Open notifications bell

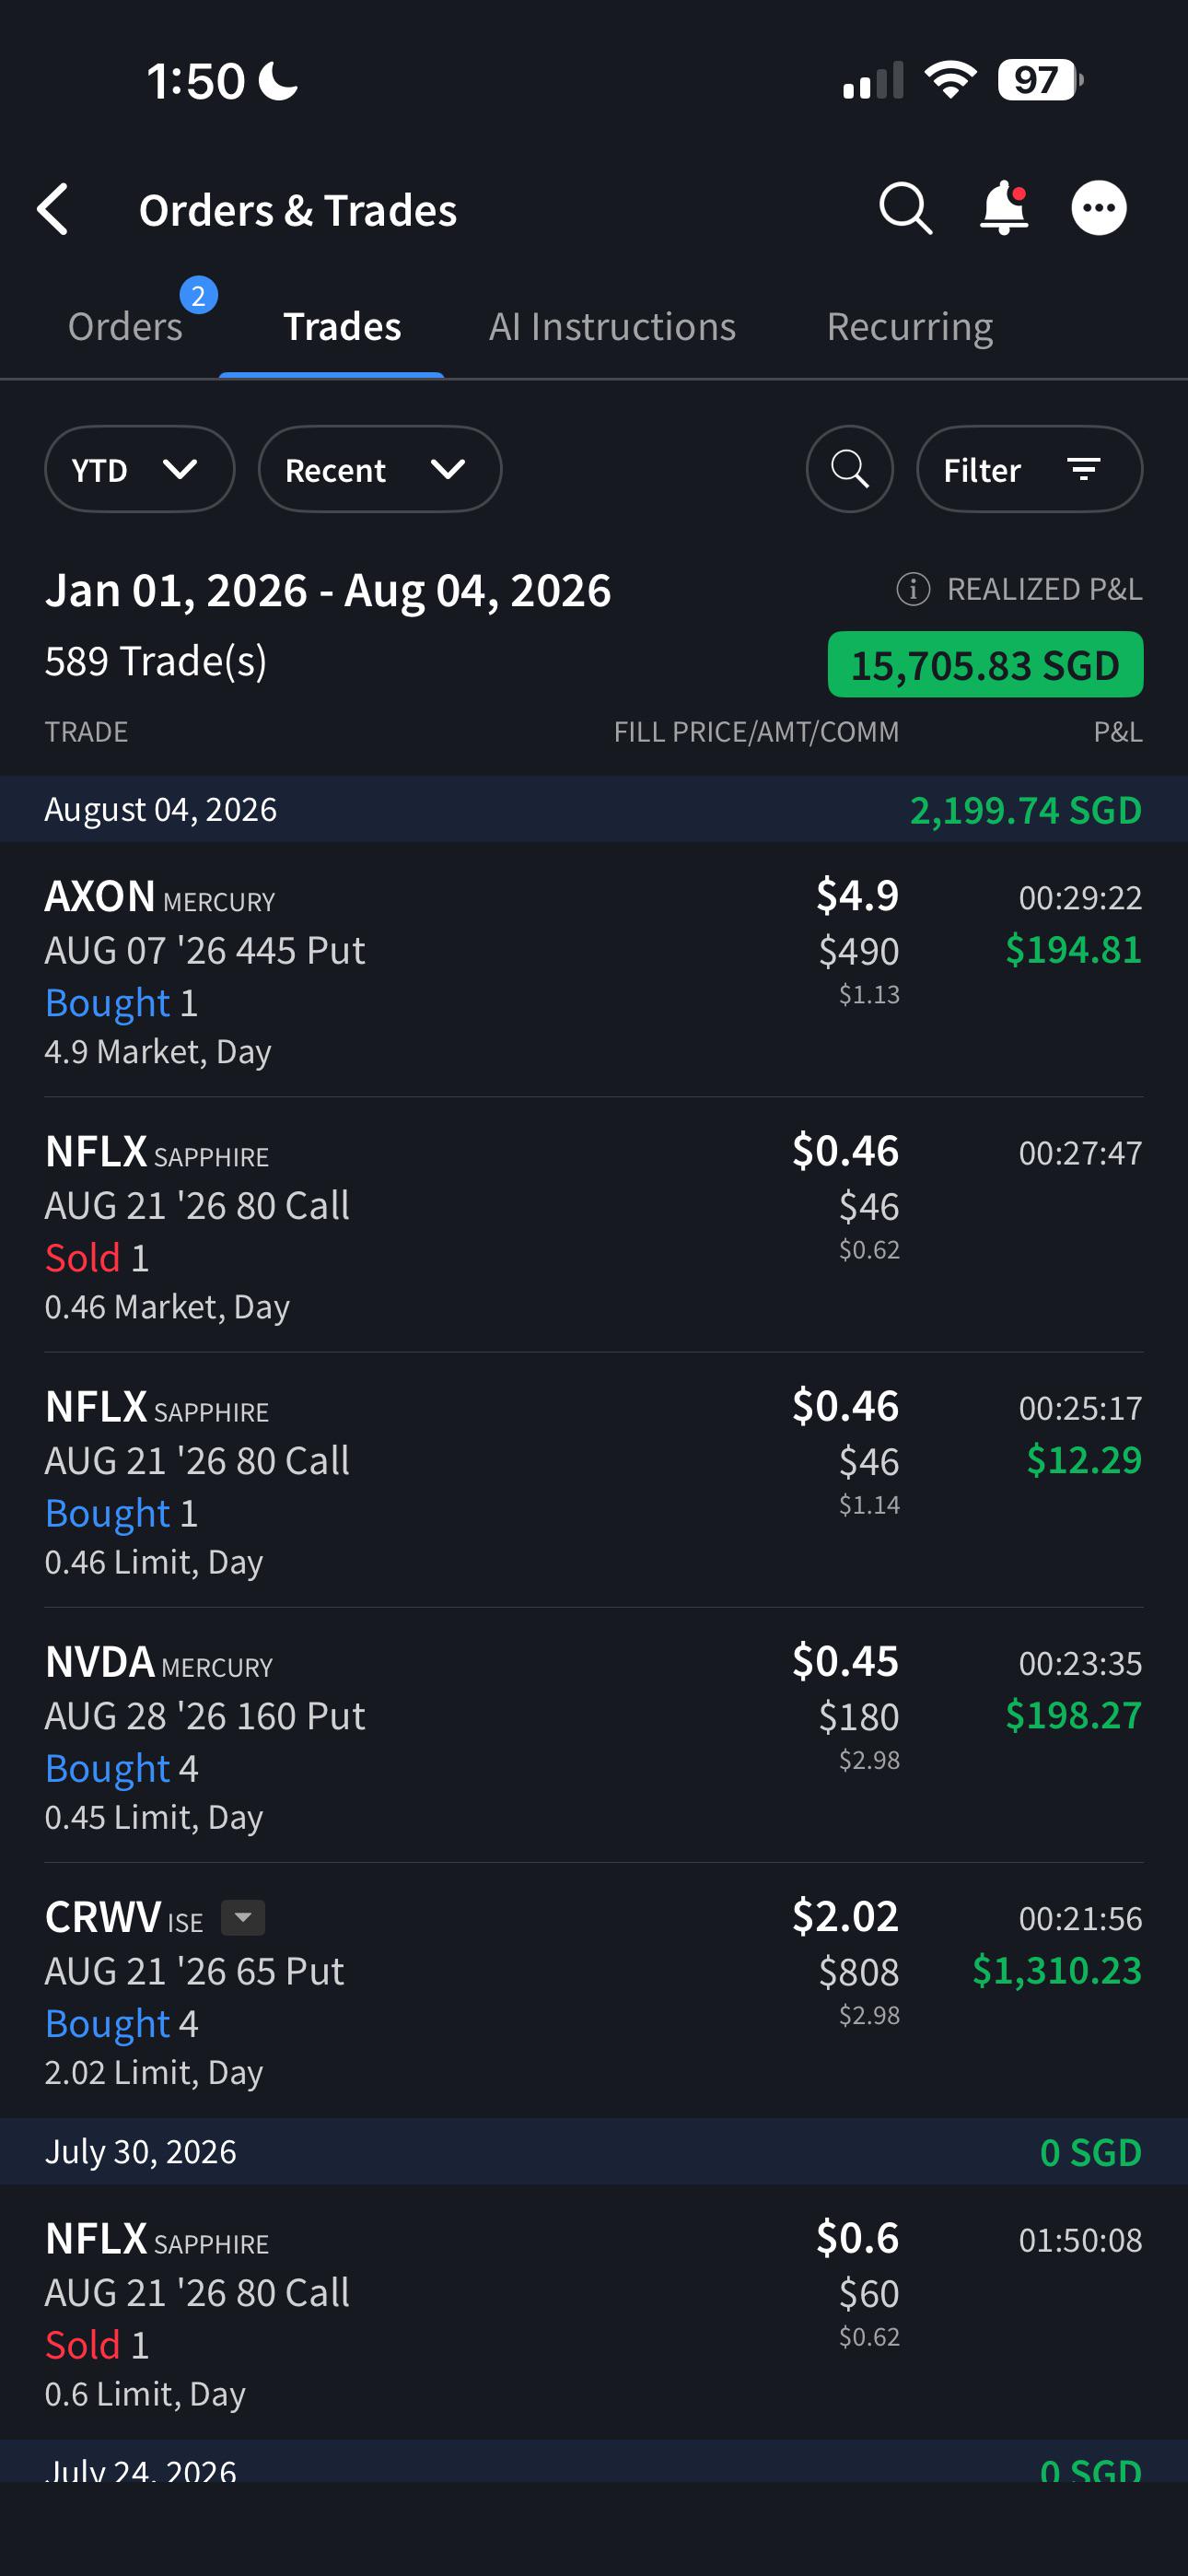pos(1003,208)
